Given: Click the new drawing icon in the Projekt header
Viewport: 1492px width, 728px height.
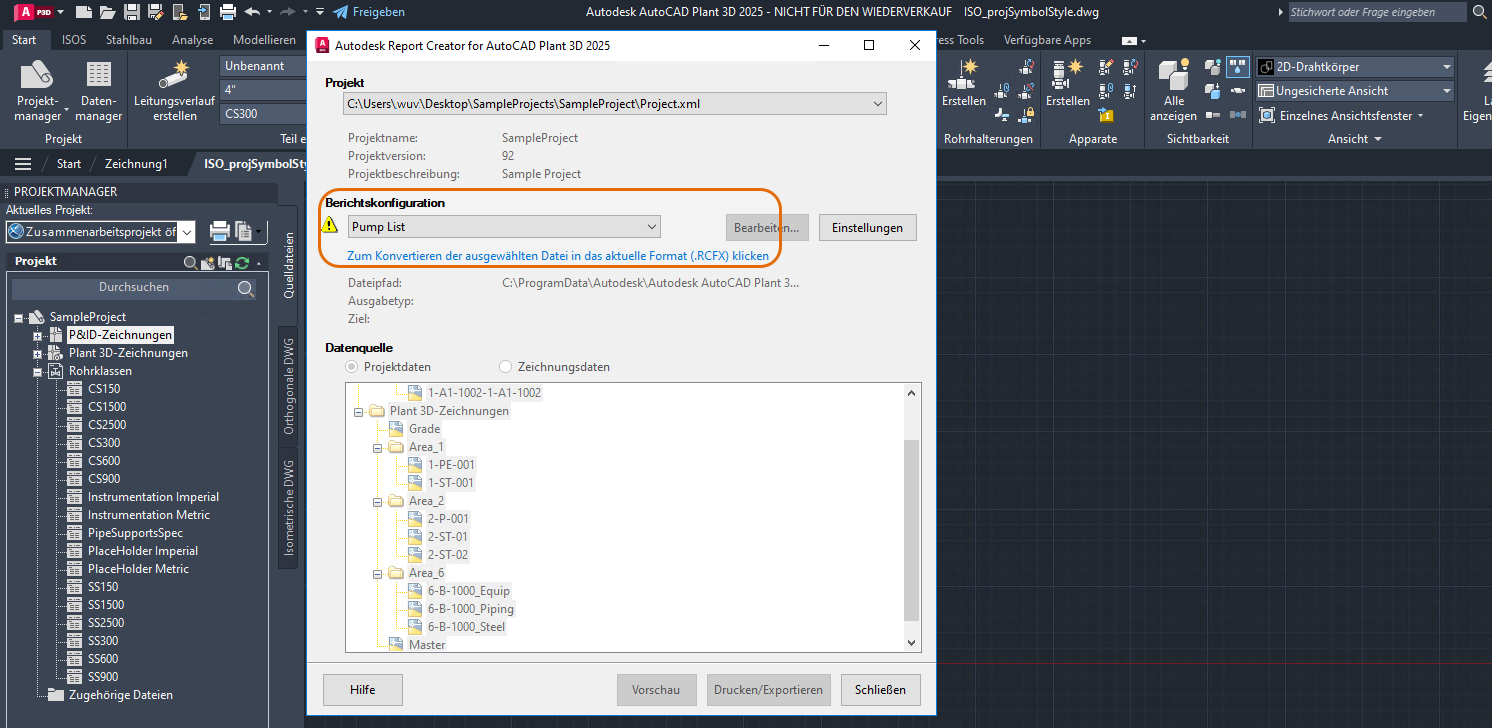Looking at the screenshot, I should pos(208,263).
